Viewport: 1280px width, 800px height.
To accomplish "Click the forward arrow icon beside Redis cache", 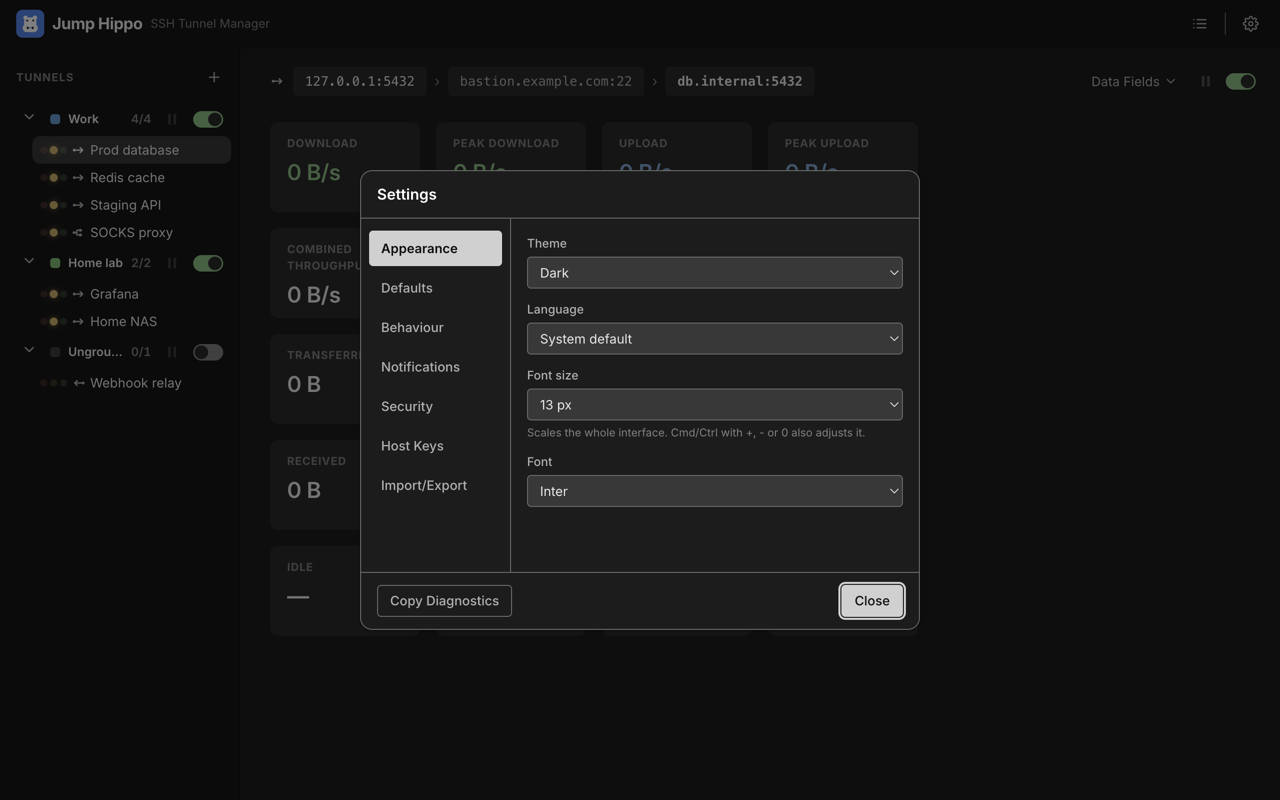I will [x=78, y=178].
